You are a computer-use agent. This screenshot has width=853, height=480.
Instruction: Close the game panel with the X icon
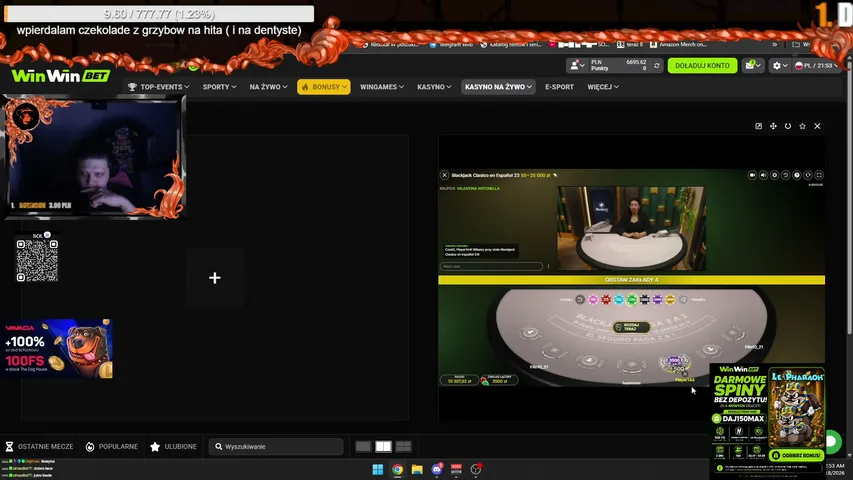point(817,126)
